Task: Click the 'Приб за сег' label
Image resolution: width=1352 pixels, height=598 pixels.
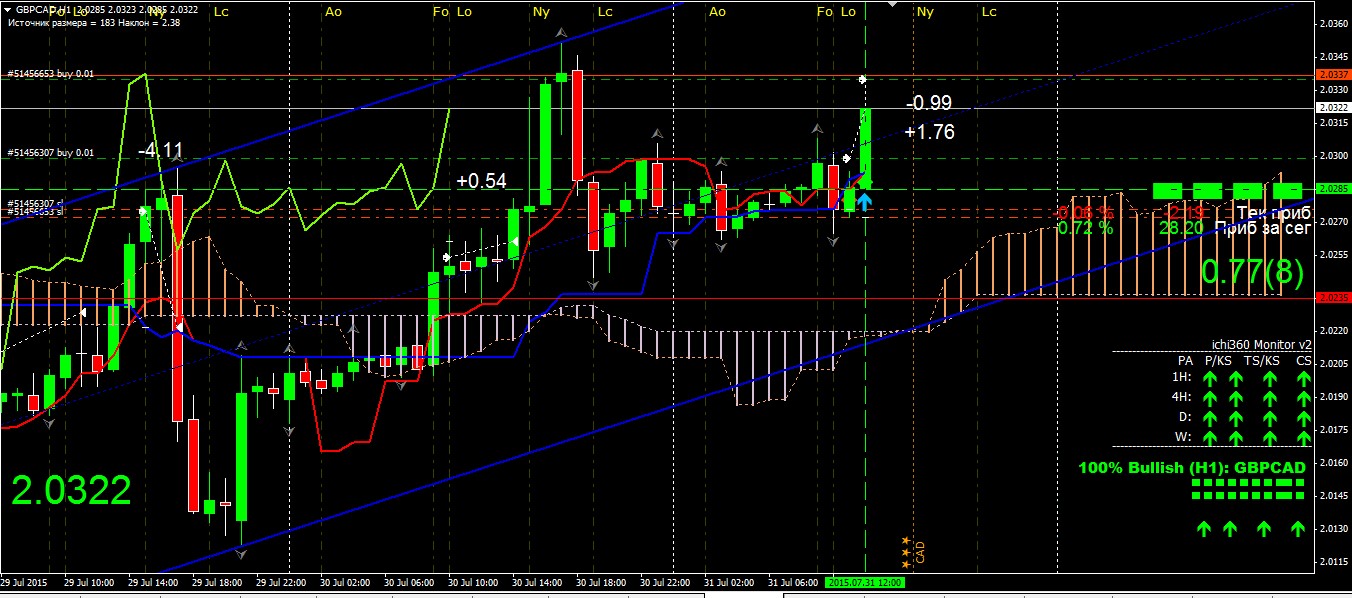Action: click(x=1264, y=228)
